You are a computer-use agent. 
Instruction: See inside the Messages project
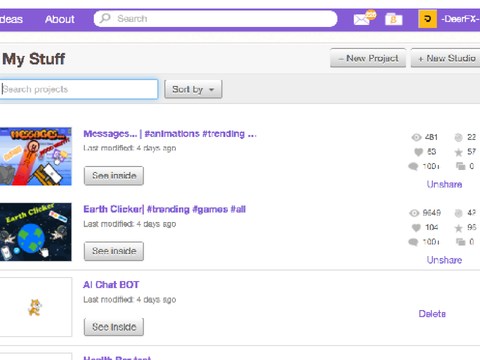coord(114,176)
